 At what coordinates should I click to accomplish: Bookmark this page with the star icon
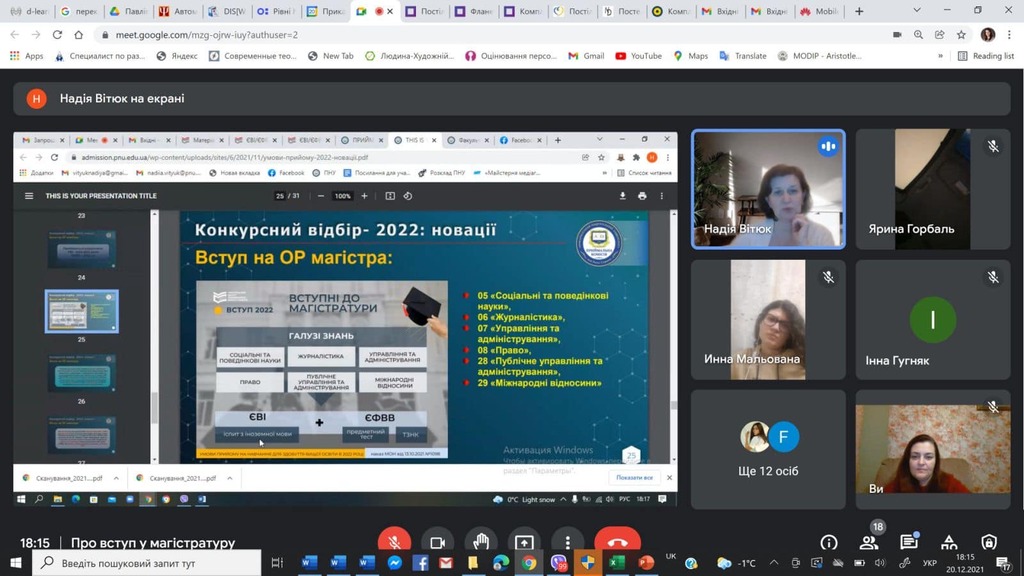961,34
